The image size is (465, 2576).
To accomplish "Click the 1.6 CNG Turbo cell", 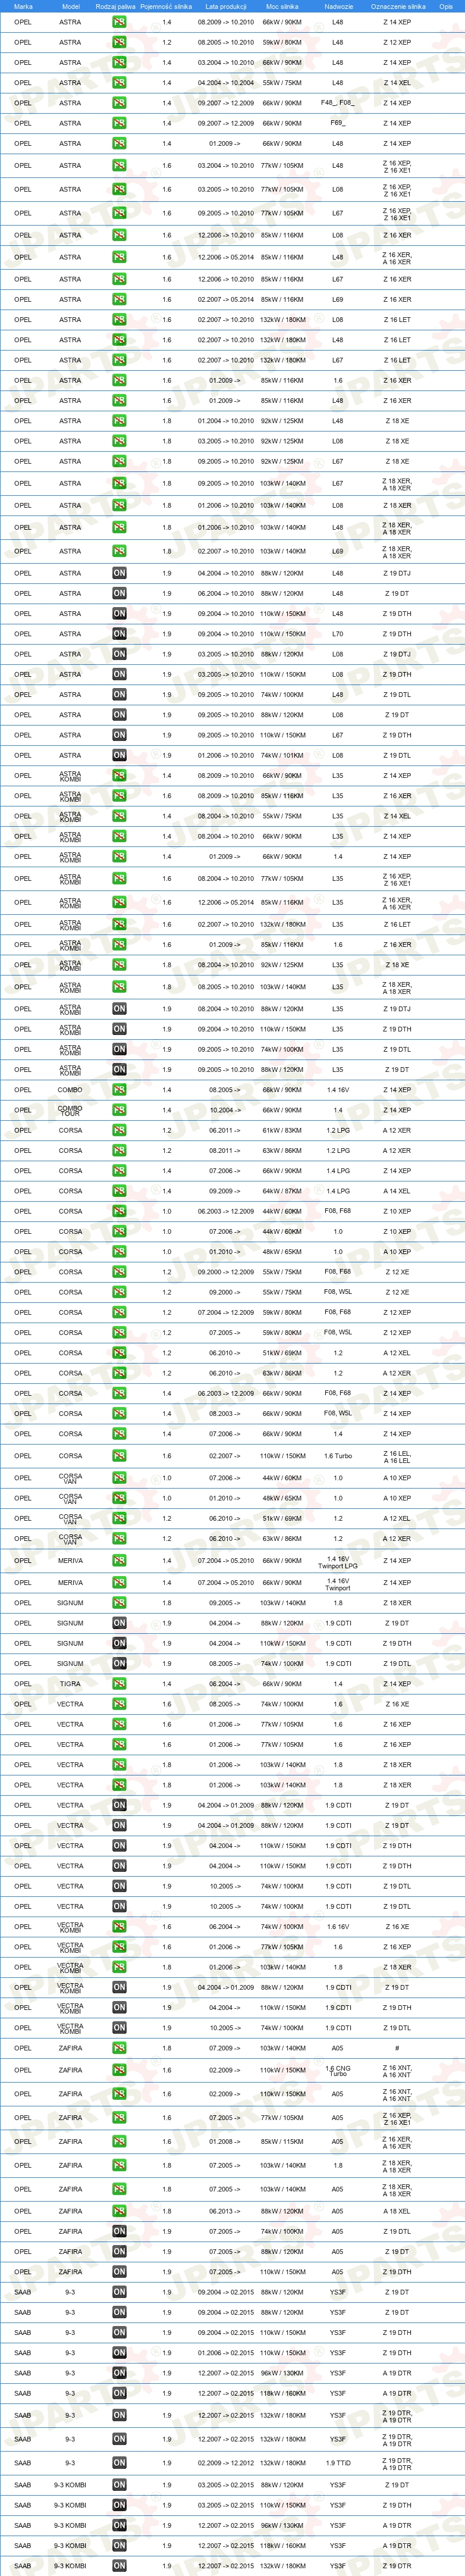I will 338,2071.
